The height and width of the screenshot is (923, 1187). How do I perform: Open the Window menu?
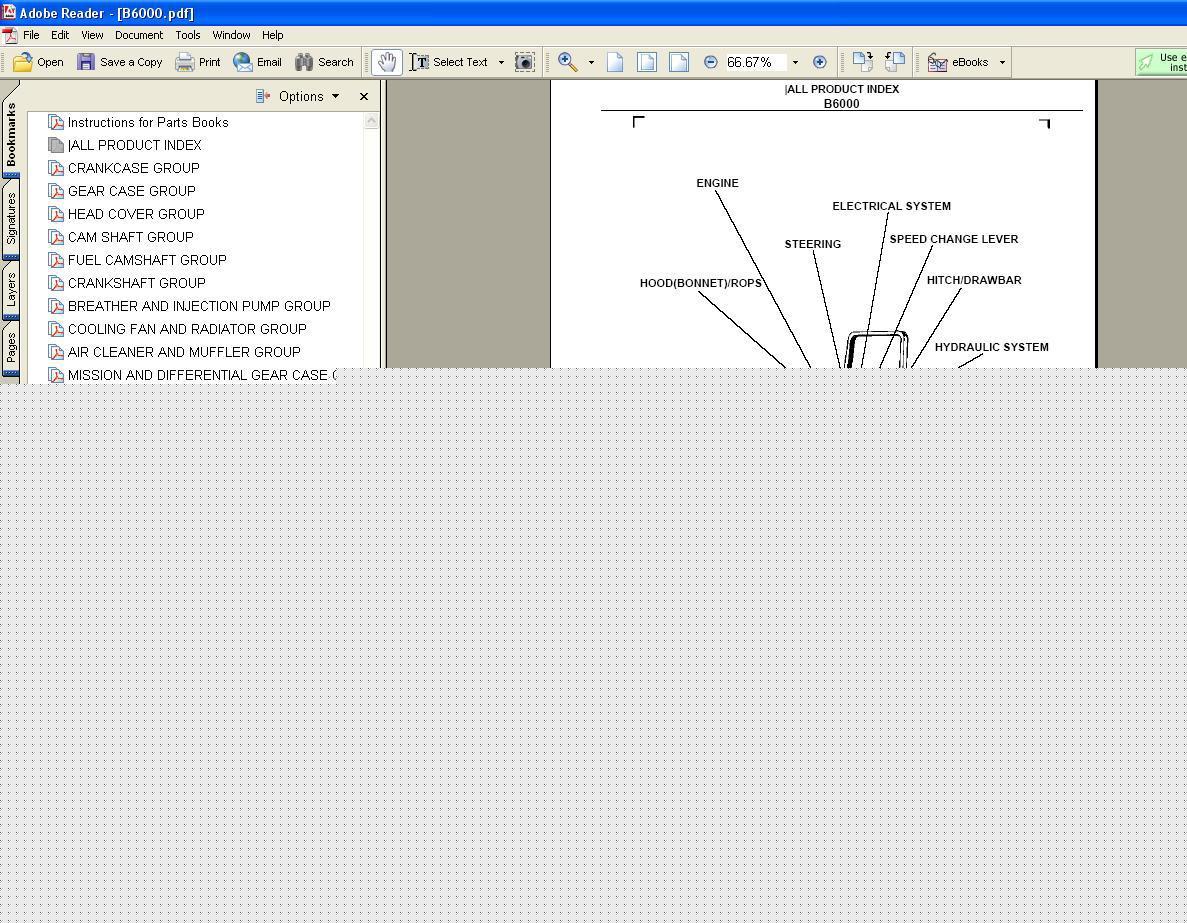[x=231, y=36]
